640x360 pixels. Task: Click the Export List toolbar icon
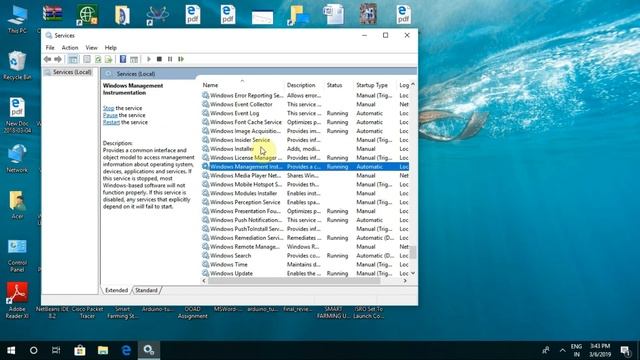click(x=109, y=59)
